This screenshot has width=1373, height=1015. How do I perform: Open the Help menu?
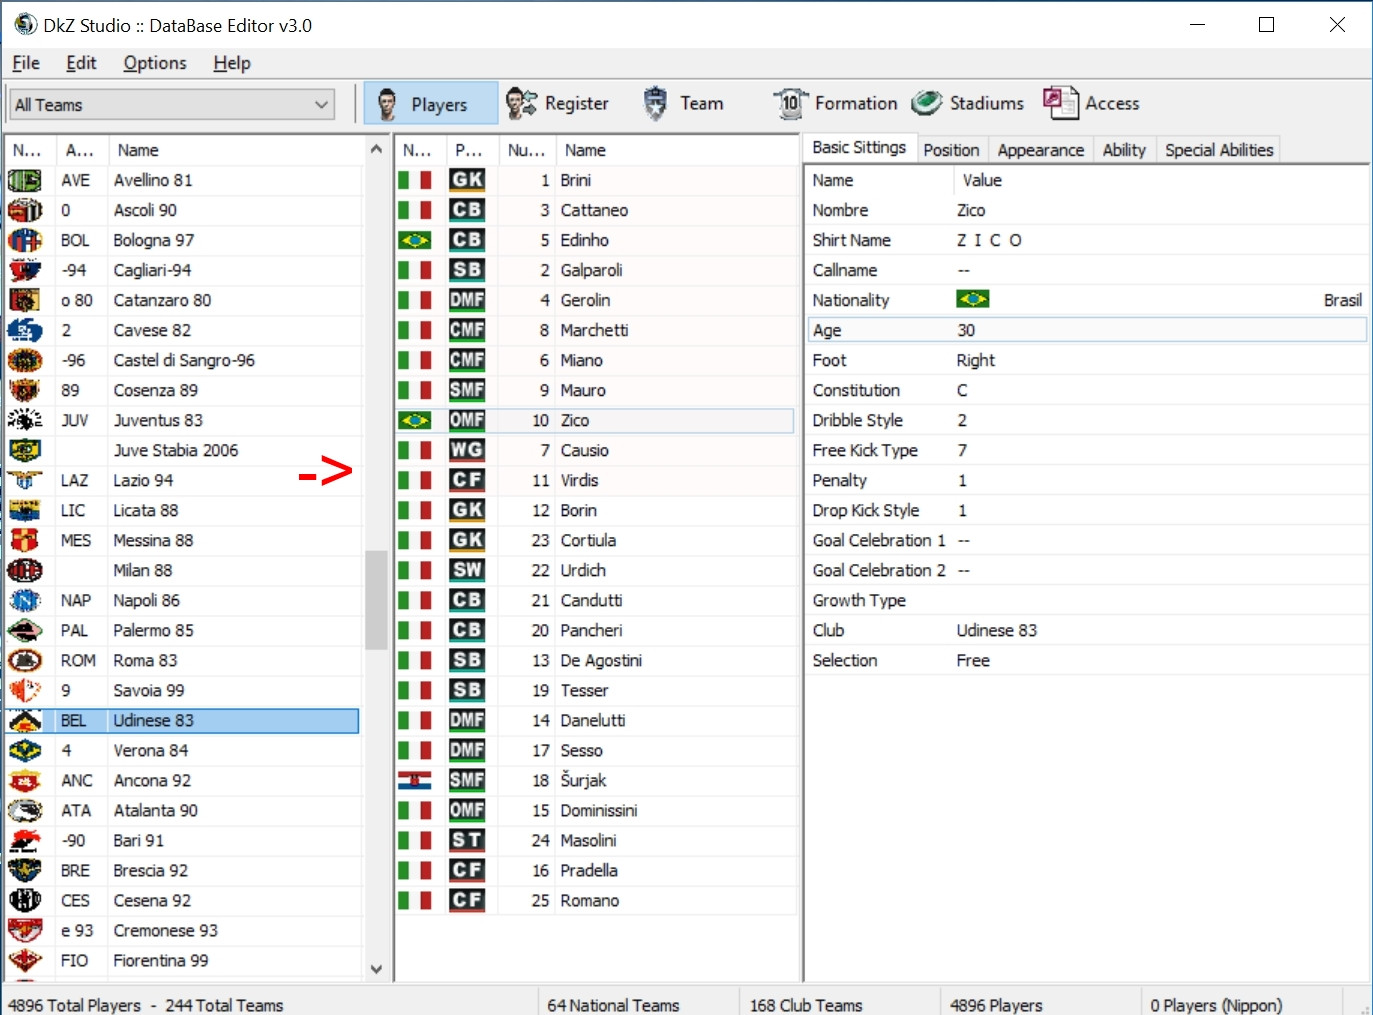[232, 63]
